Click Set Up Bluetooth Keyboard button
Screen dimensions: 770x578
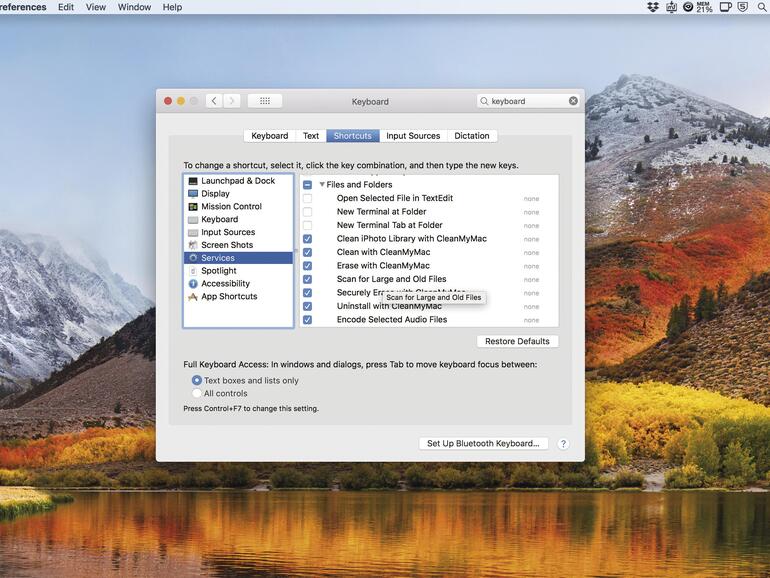483,443
